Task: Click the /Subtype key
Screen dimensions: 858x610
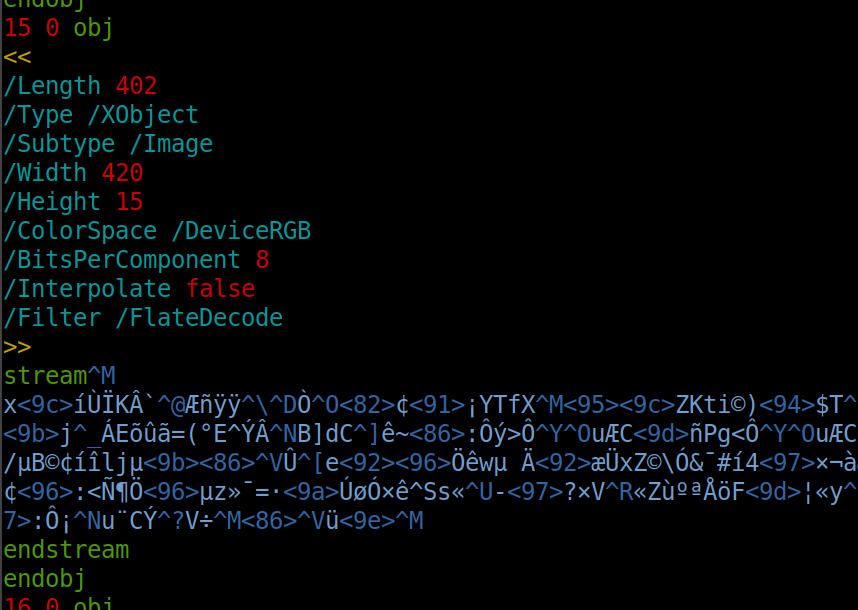Action: click(60, 144)
